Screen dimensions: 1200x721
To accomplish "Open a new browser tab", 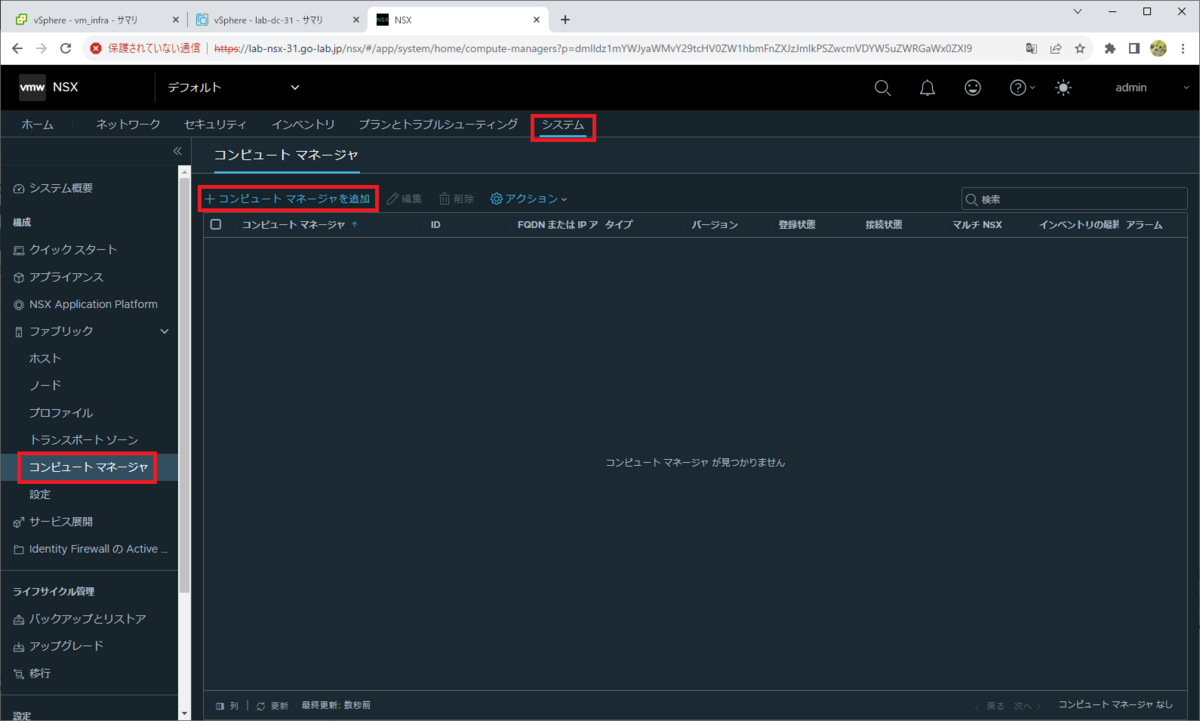I will (x=565, y=19).
